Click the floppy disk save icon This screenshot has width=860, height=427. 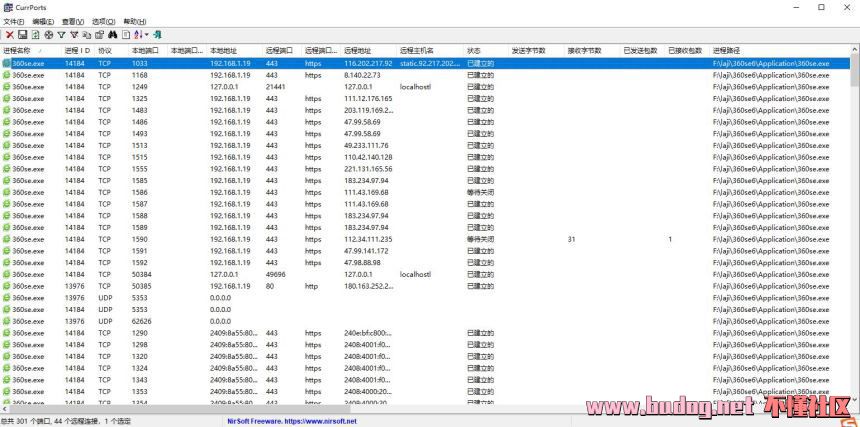pyautogui.click(x=22, y=35)
